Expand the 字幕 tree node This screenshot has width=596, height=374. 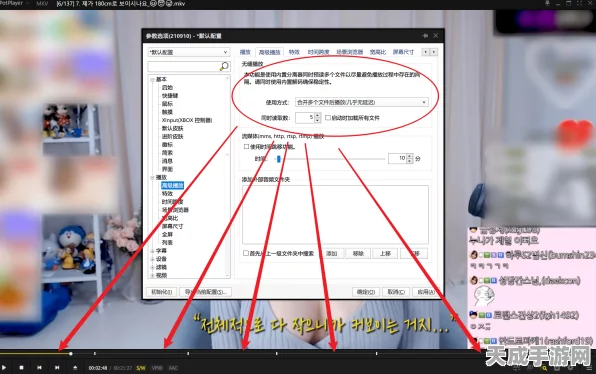152,251
